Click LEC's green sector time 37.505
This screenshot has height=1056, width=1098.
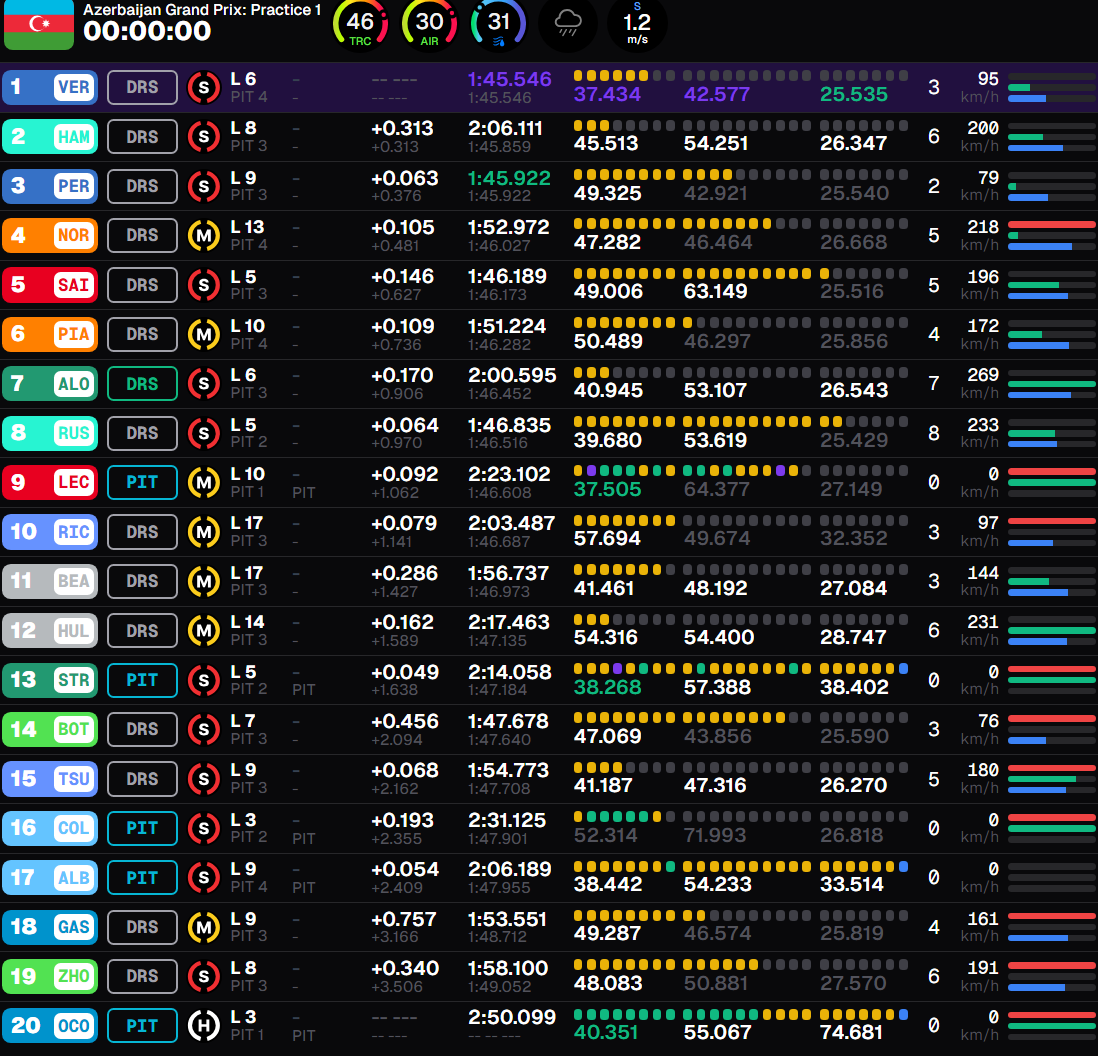[x=607, y=489]
